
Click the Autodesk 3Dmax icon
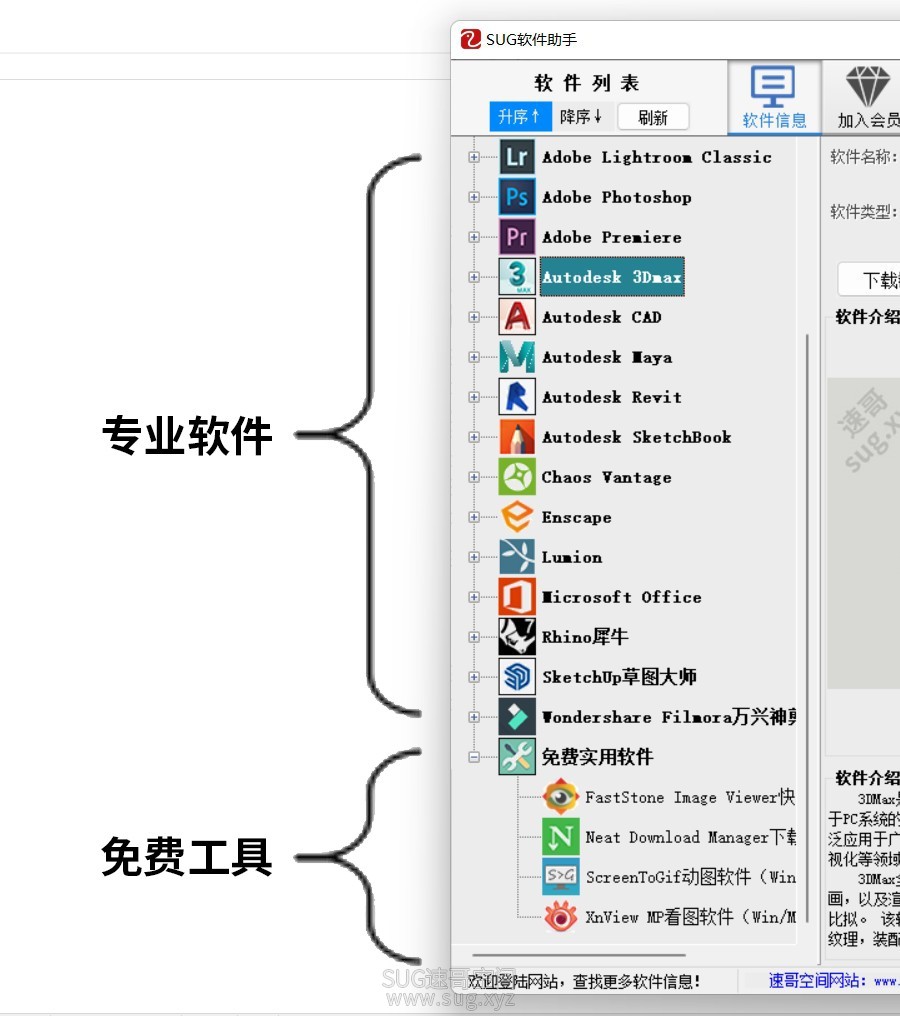point(517,277)
